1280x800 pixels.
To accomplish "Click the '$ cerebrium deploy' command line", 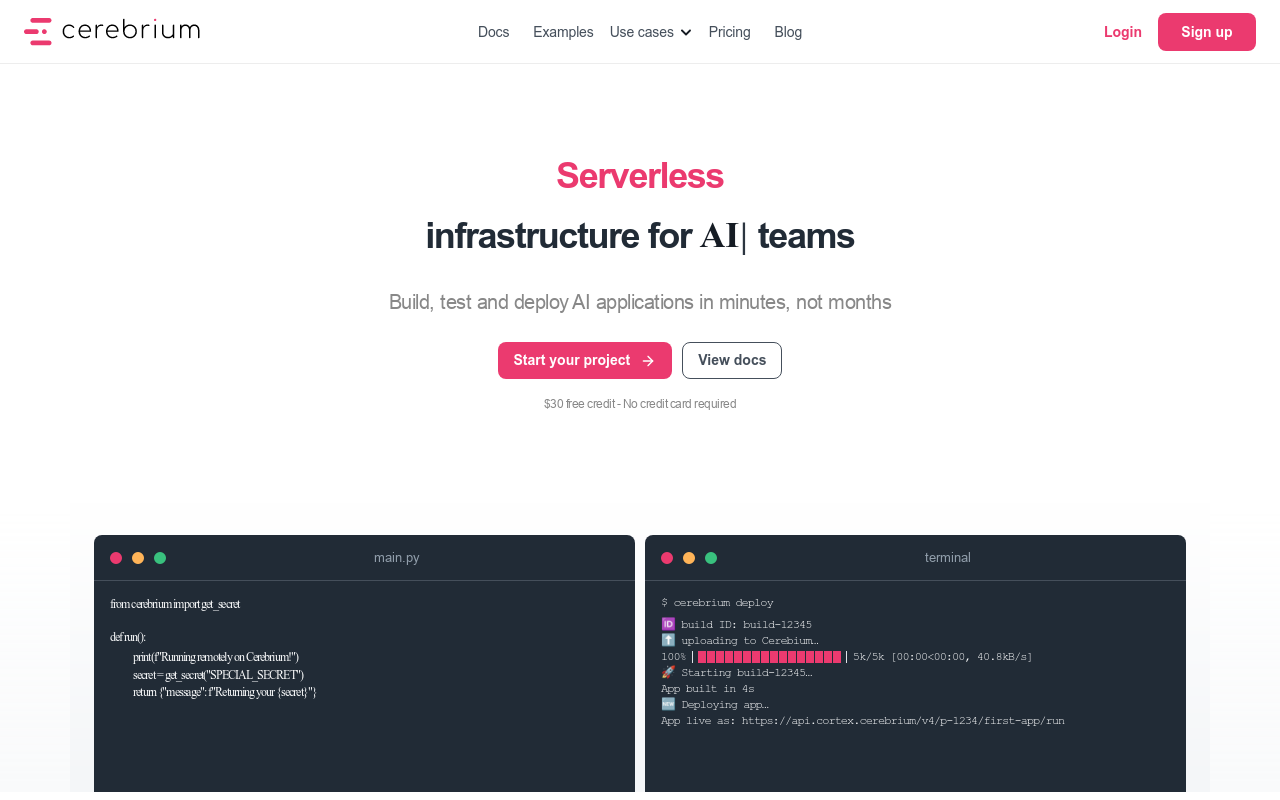I will pos(717,603).
